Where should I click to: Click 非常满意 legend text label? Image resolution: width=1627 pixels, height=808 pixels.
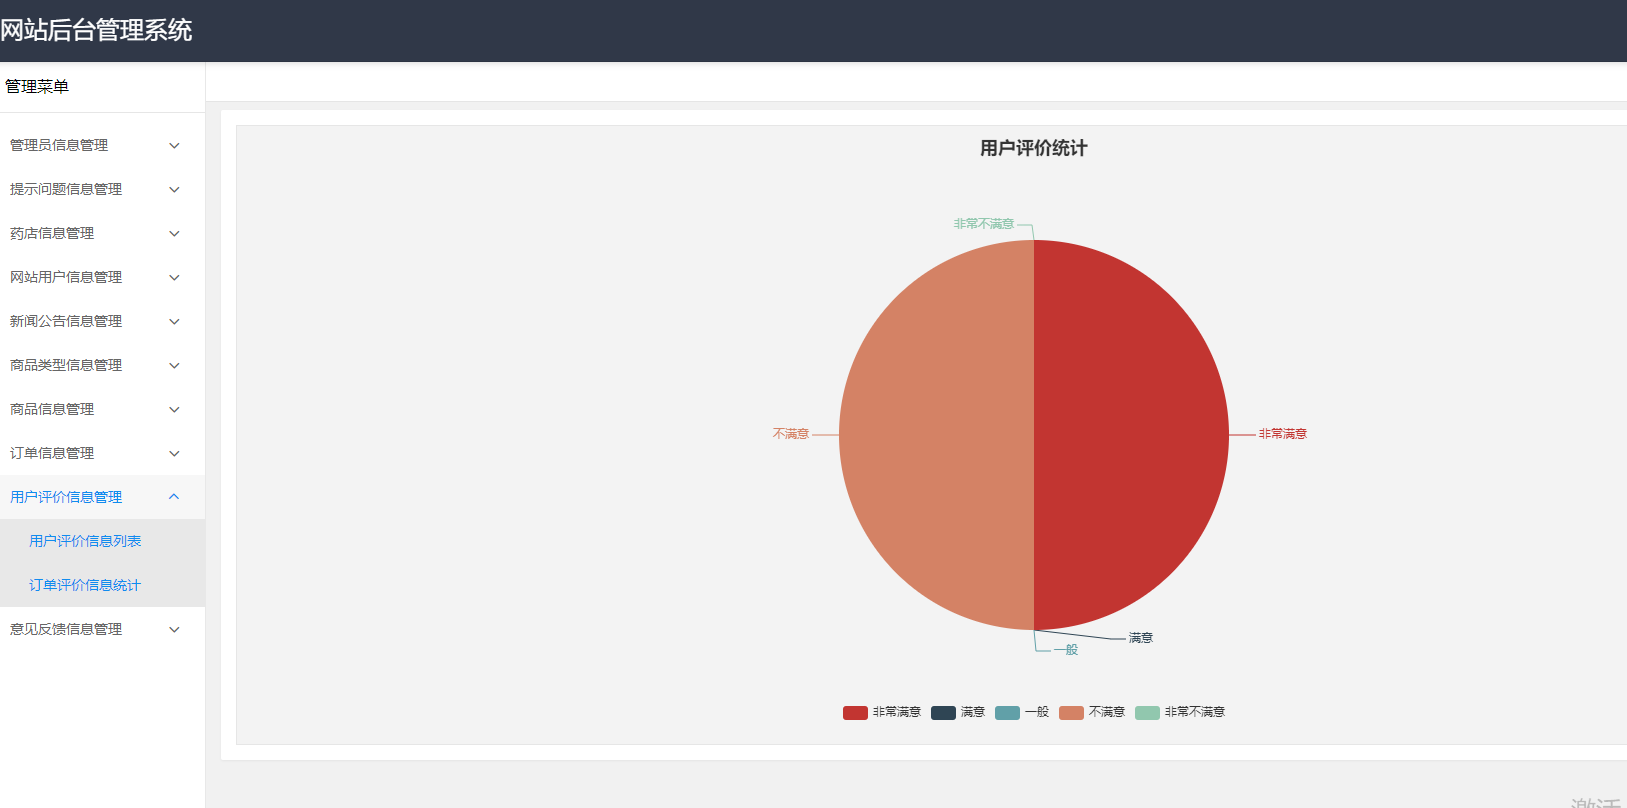897,712
